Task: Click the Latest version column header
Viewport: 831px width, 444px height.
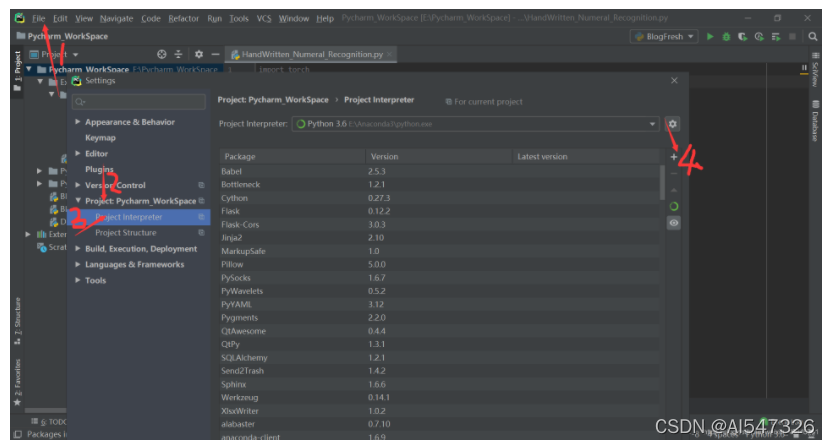Action: pyautogui.click(x=586, y=157)
